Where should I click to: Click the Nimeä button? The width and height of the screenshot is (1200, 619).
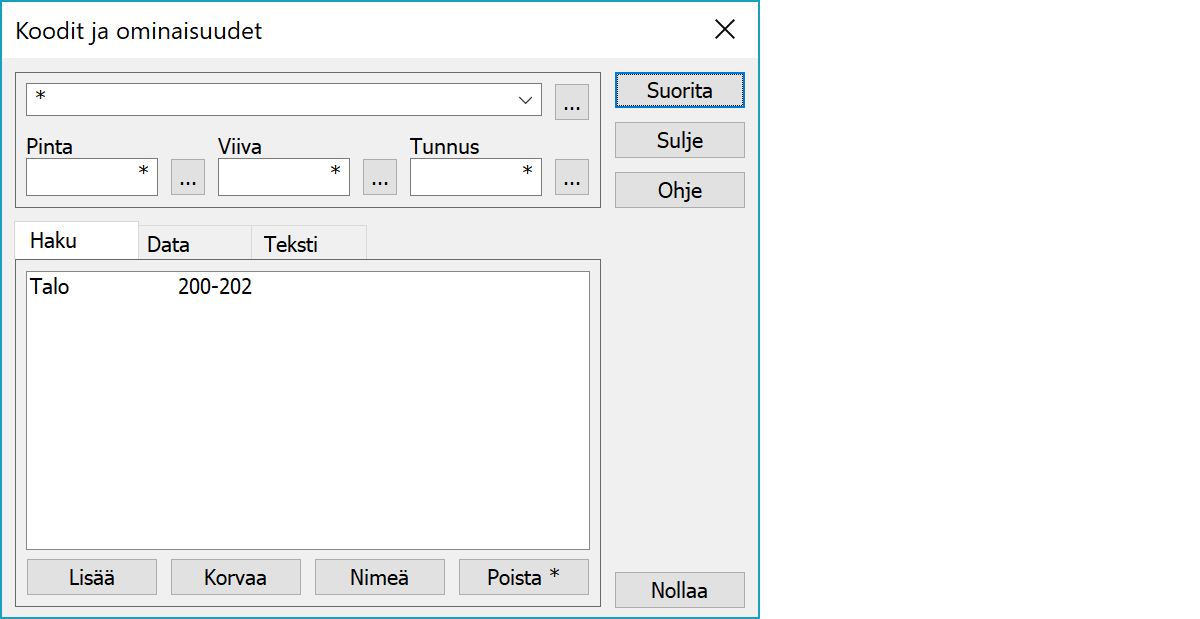(380, 577)
